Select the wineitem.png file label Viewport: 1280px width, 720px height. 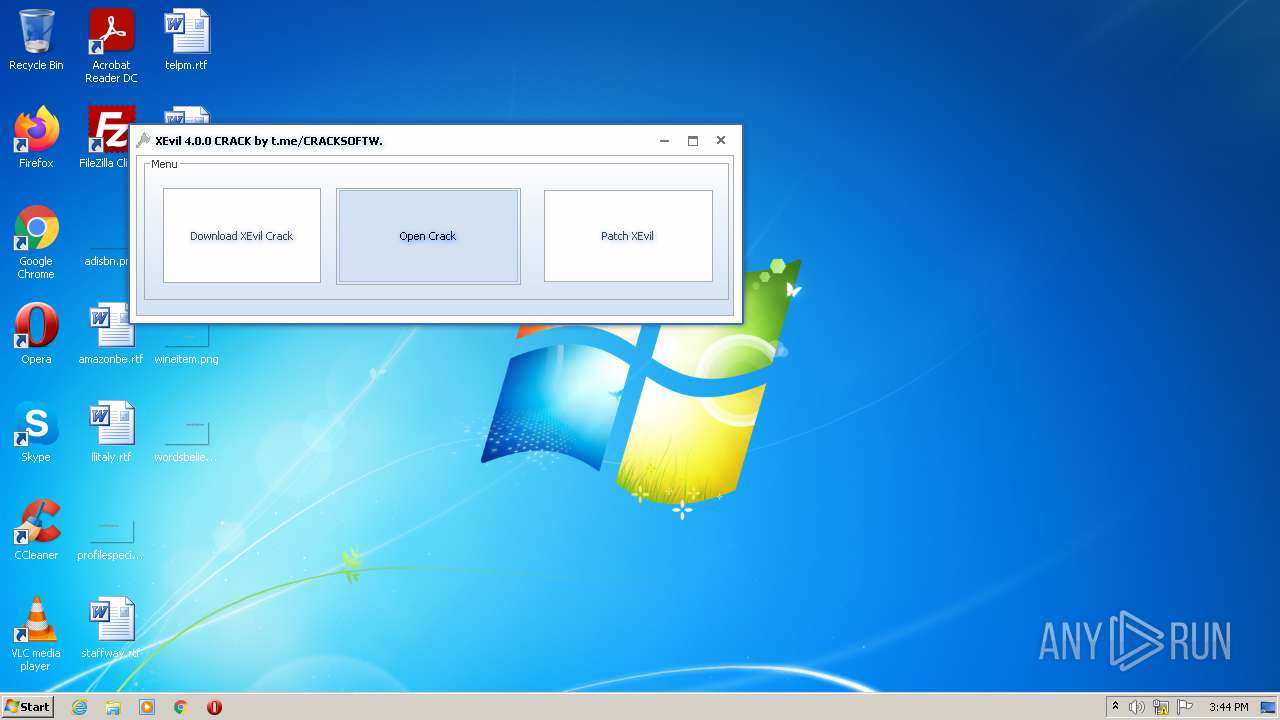coord(186,359)
